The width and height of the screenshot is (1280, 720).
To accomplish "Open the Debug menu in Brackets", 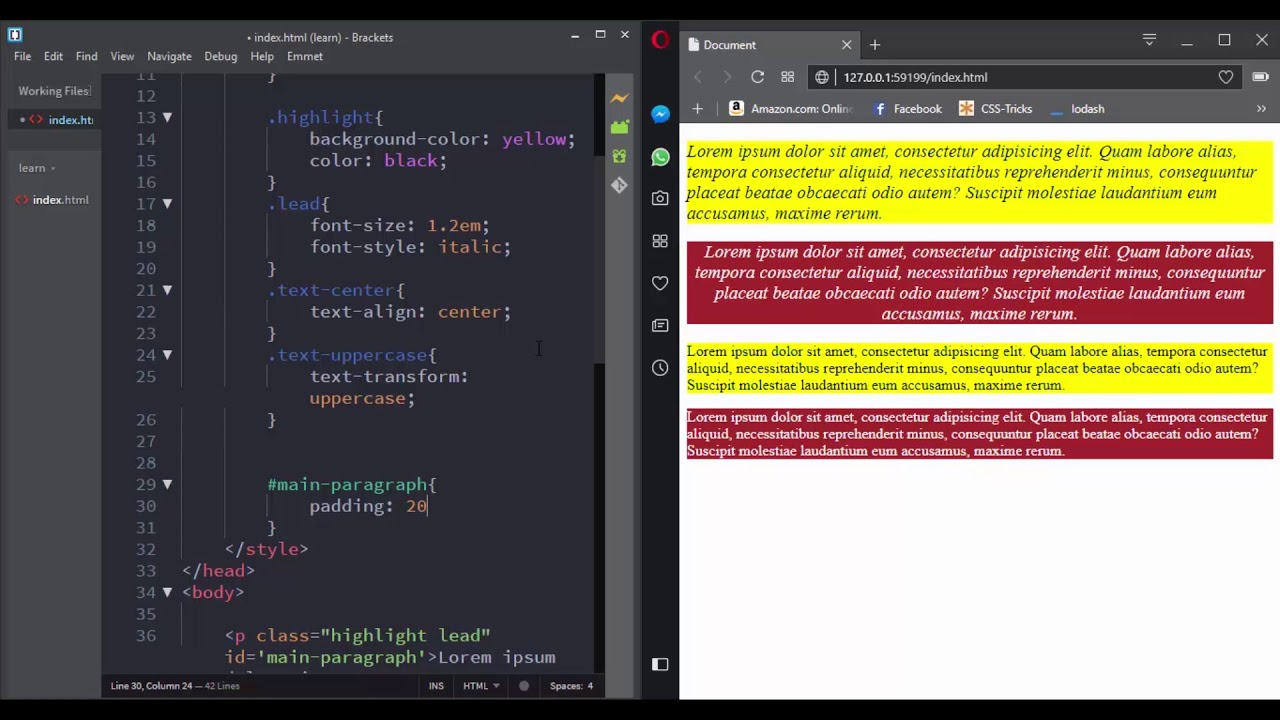I will pyautogui.click(x=220, y=56).
